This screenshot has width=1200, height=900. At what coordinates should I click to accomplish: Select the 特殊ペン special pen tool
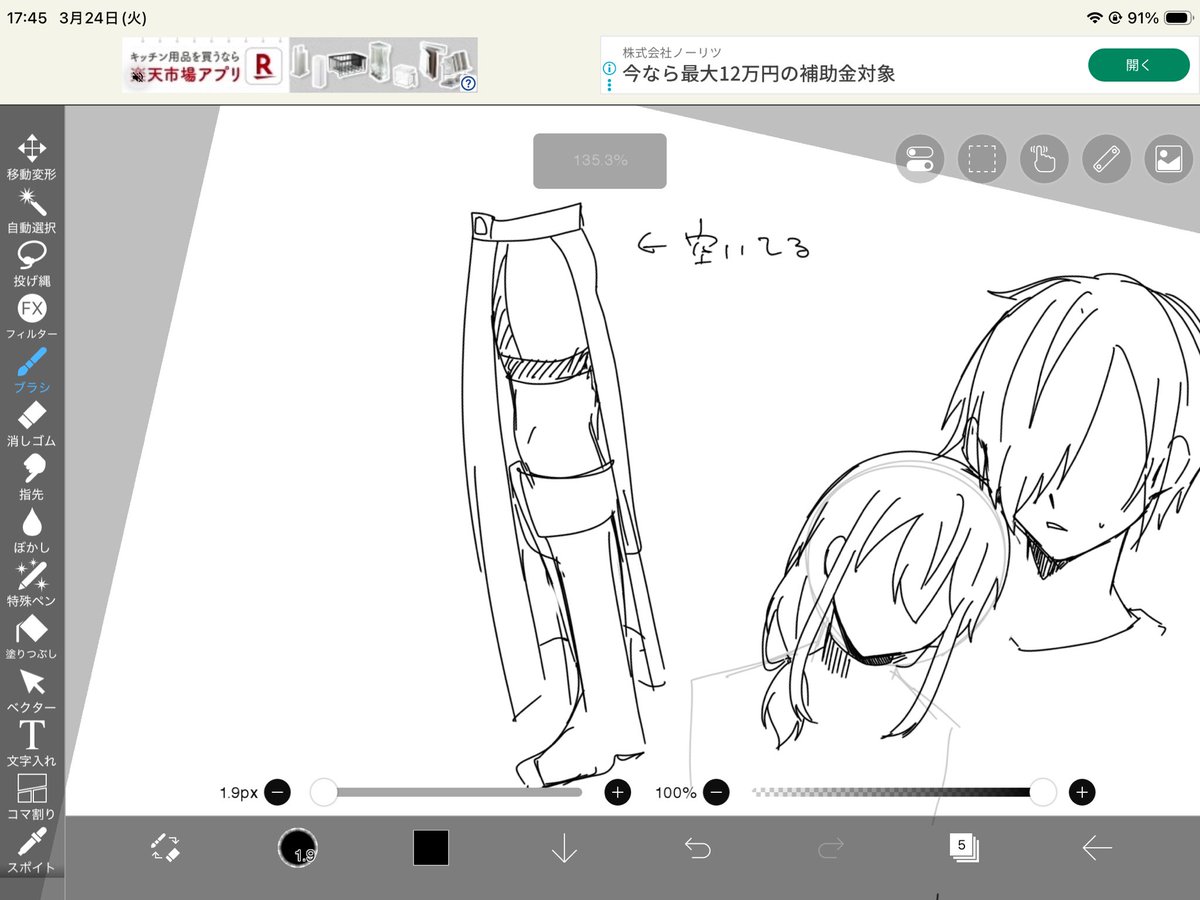(x=32, y=584)
